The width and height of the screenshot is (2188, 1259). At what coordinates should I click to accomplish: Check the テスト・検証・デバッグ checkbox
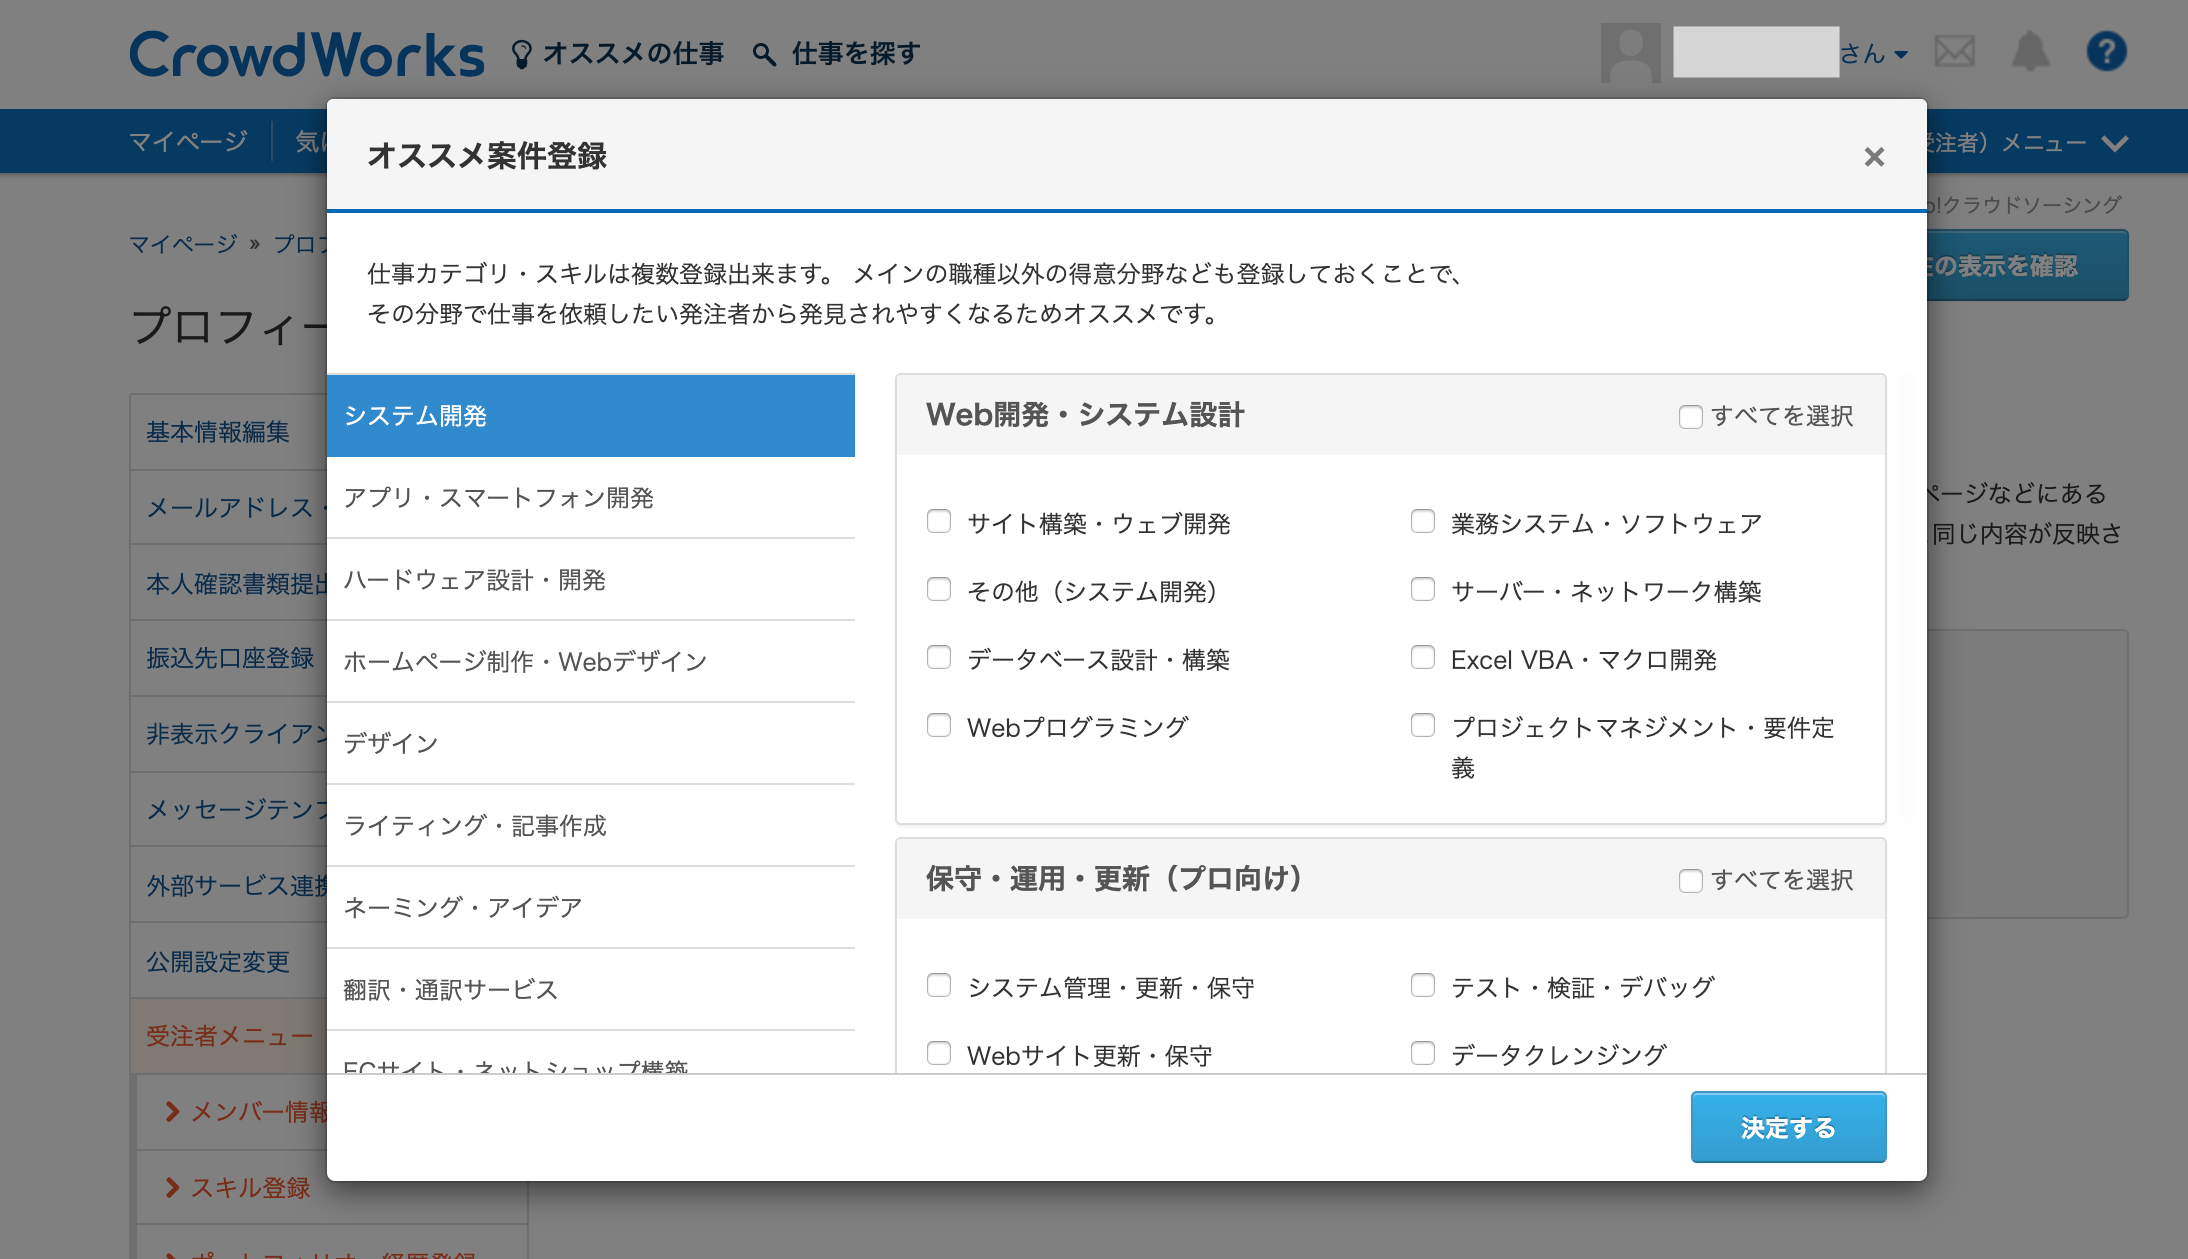click(x=1422, y=985)
